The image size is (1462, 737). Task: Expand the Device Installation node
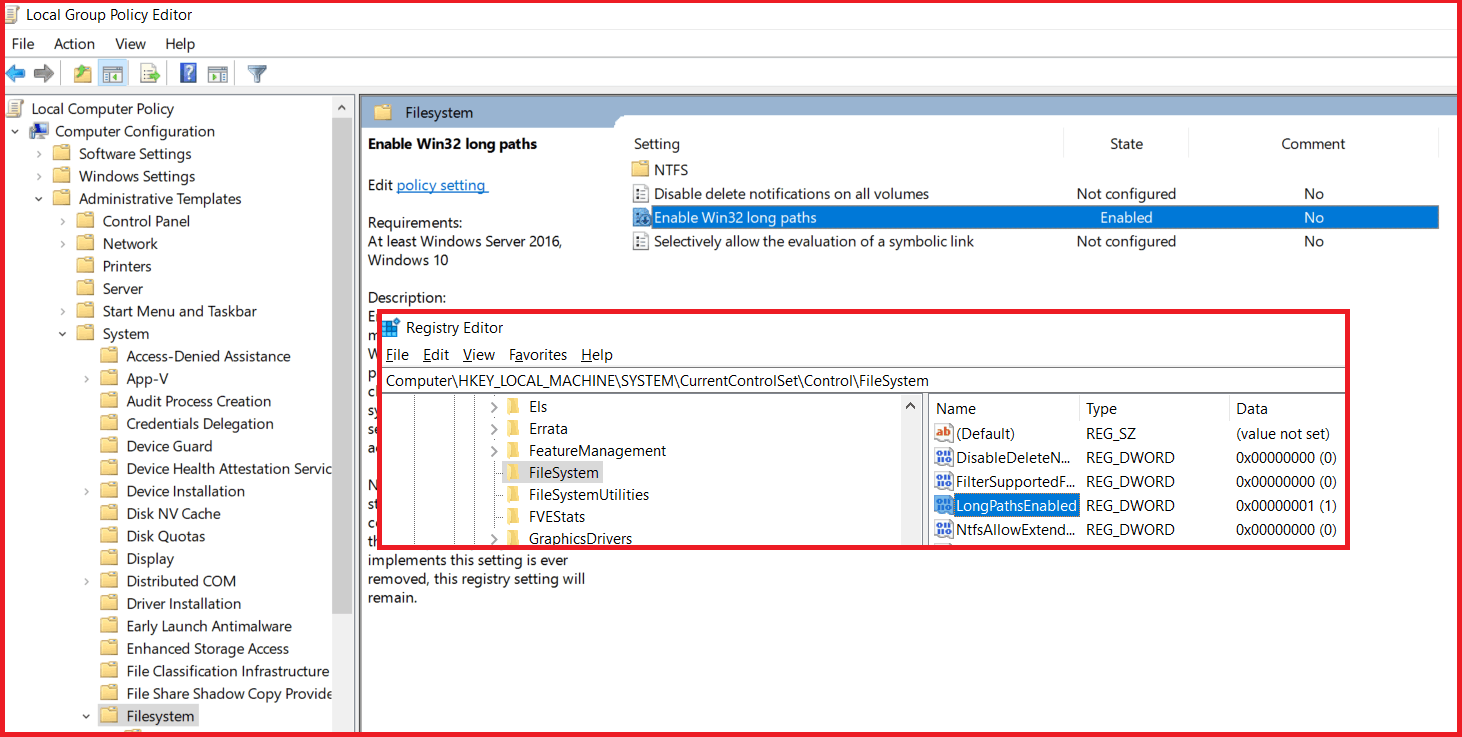click(x=87, y=491)
